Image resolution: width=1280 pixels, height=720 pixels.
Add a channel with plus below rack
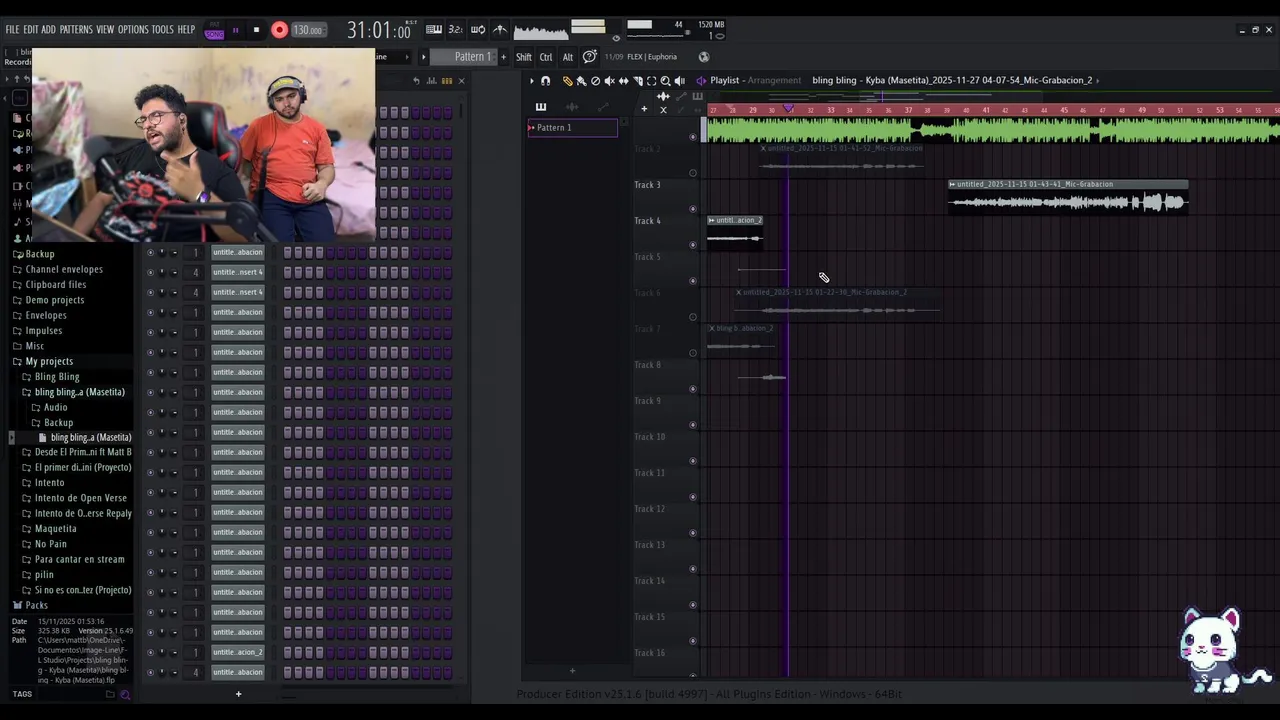[238, 693]
